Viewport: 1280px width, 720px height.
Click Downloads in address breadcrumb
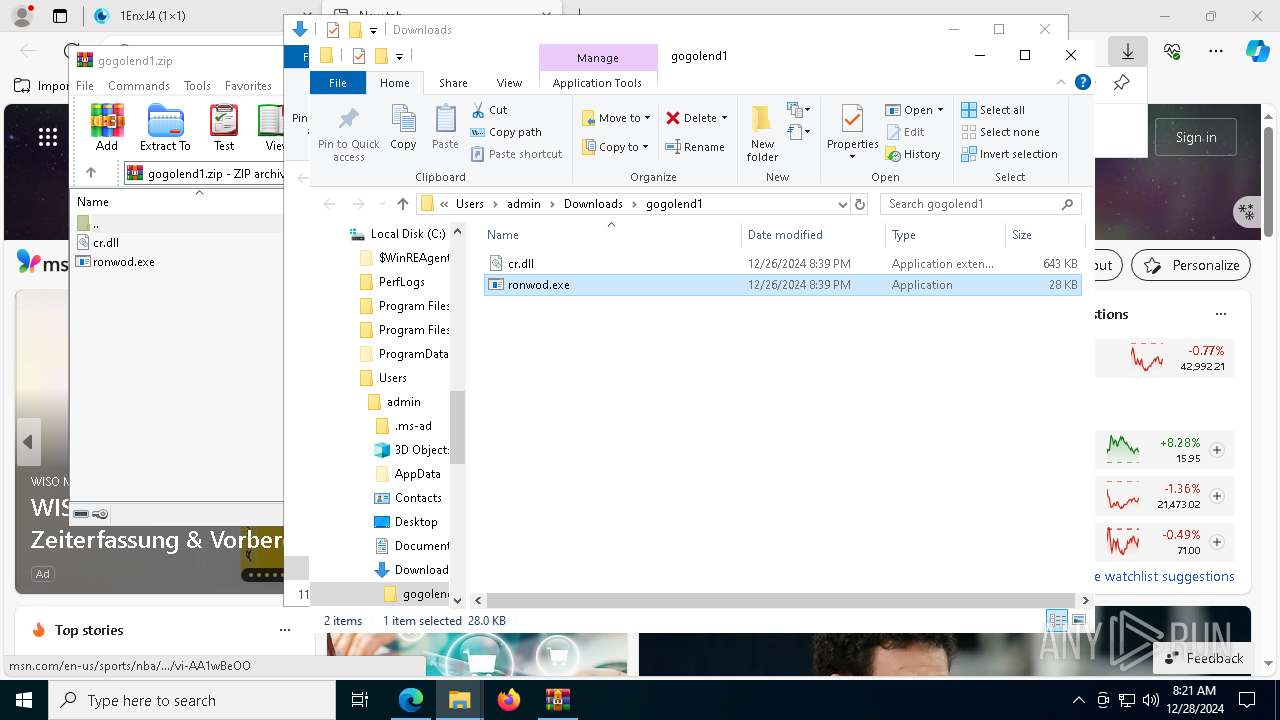coord(593,204)
